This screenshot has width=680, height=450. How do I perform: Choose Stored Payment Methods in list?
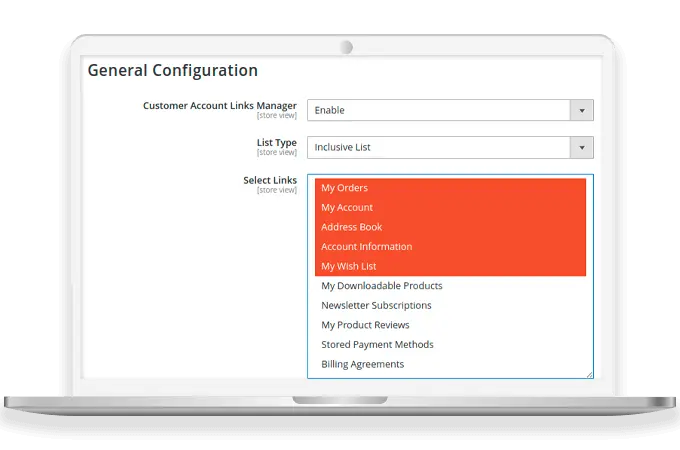click(x=377, y=345)
